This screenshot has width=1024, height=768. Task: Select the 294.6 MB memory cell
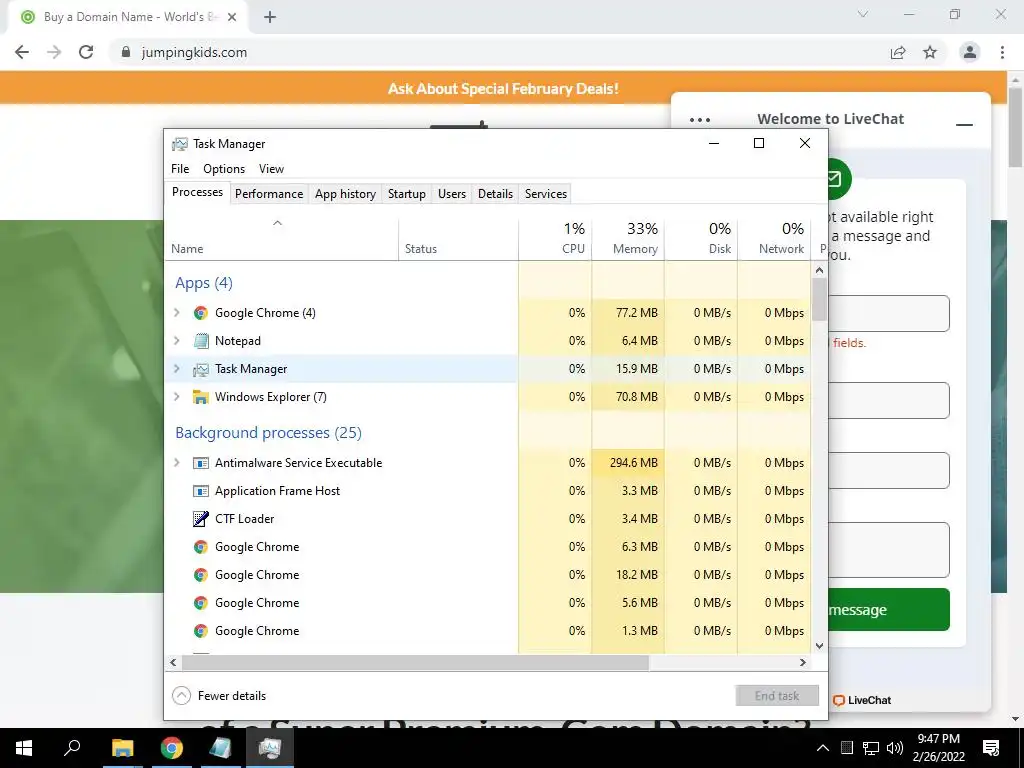(x=628, y=463)
